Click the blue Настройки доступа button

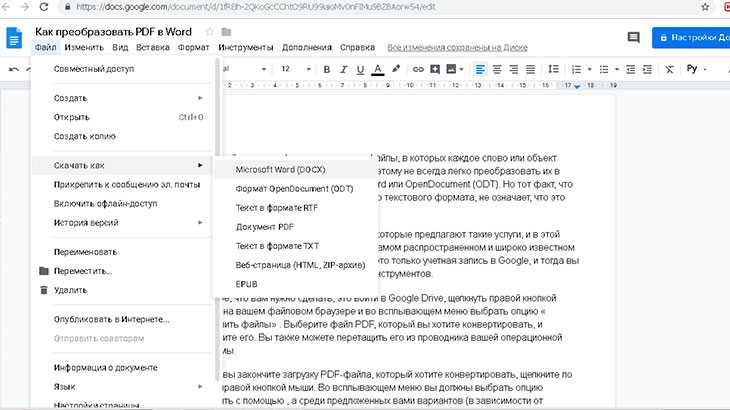coord(691,38)
